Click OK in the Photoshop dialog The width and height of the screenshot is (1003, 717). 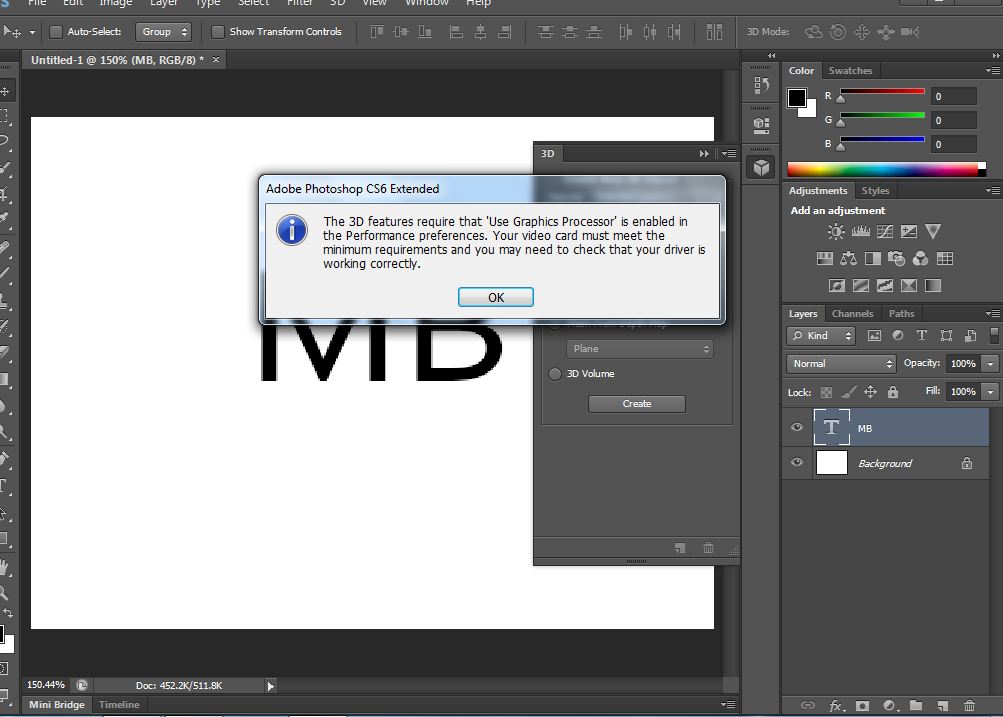click(x=496, y=297)
